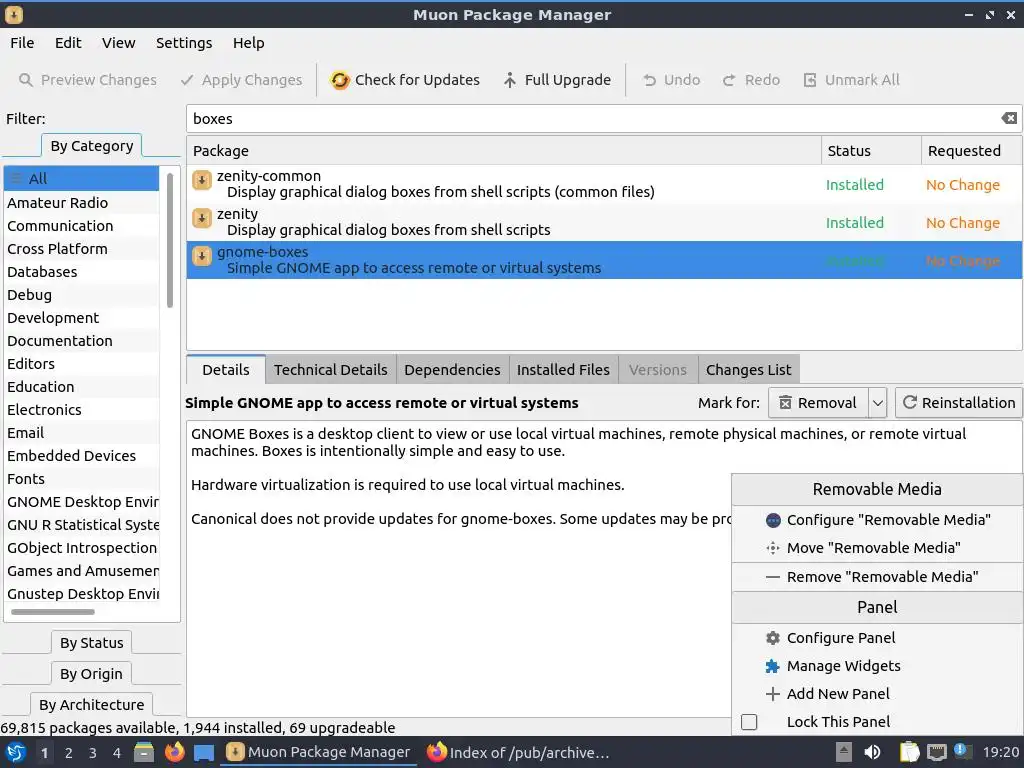Switch filter to By Origin
The height and width of the screenshot is (768, 1024).
tap(91, 673)
